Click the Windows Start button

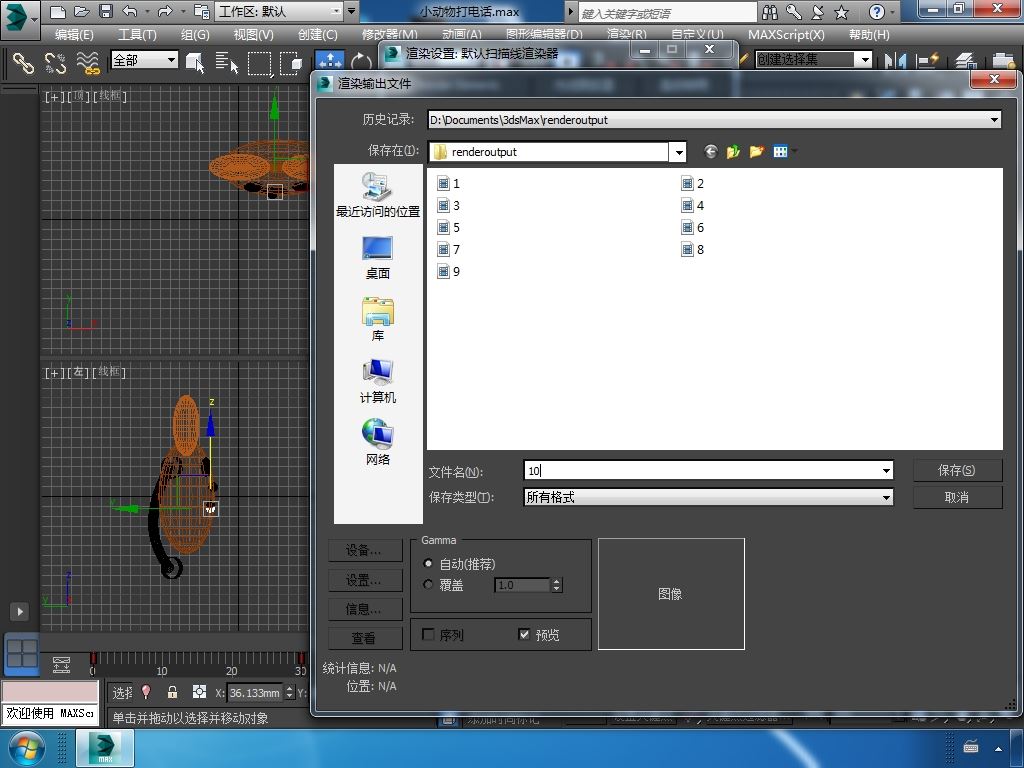(25, 748)
